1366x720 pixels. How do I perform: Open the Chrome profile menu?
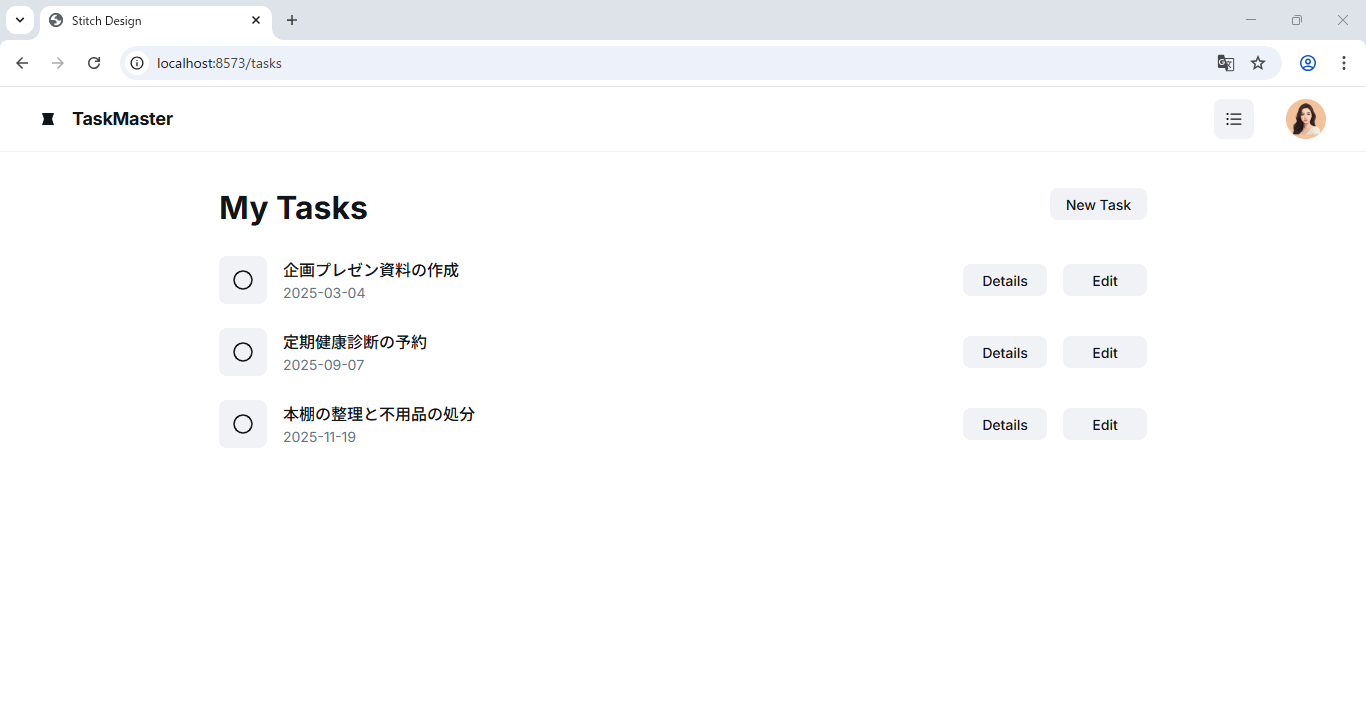pyautogui.click(x=1308, y=63)
